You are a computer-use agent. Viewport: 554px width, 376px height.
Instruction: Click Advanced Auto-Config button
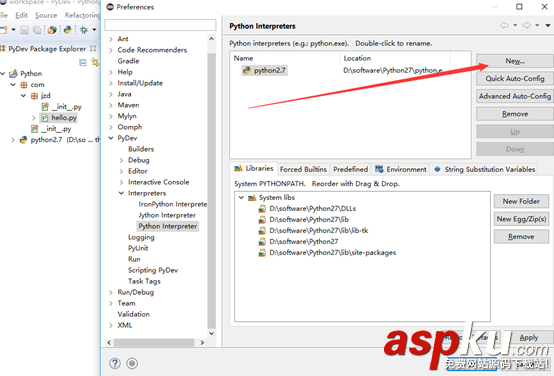tap(515, 96)
